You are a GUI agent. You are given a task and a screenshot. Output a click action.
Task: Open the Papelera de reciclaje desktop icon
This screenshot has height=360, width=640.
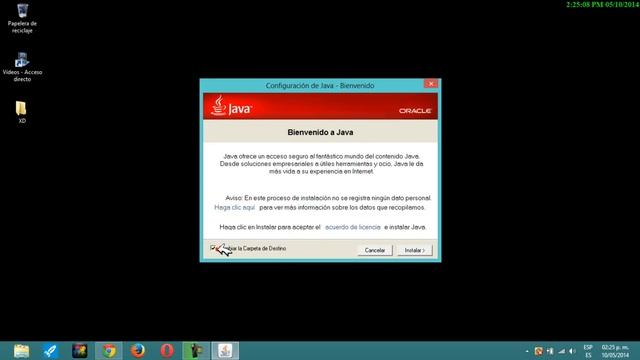click(x=22, y=18)
